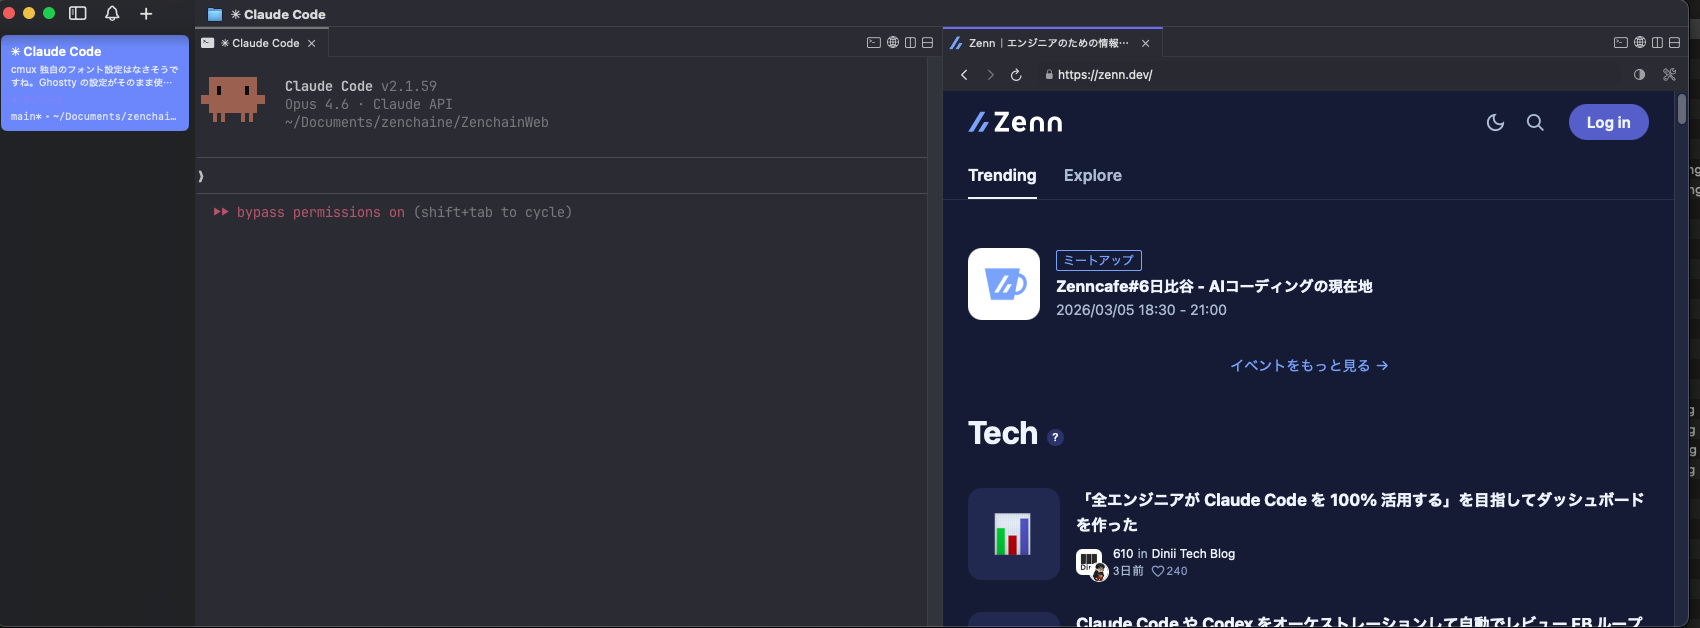Click the Zenn logo
This screenshot has width=1700, height=628.
[x=1015, y=122]
